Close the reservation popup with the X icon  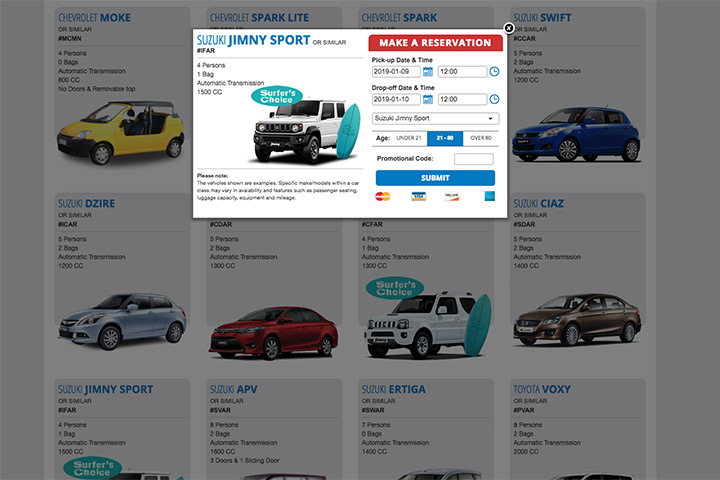pyautogui.click(x=509, y=28)
